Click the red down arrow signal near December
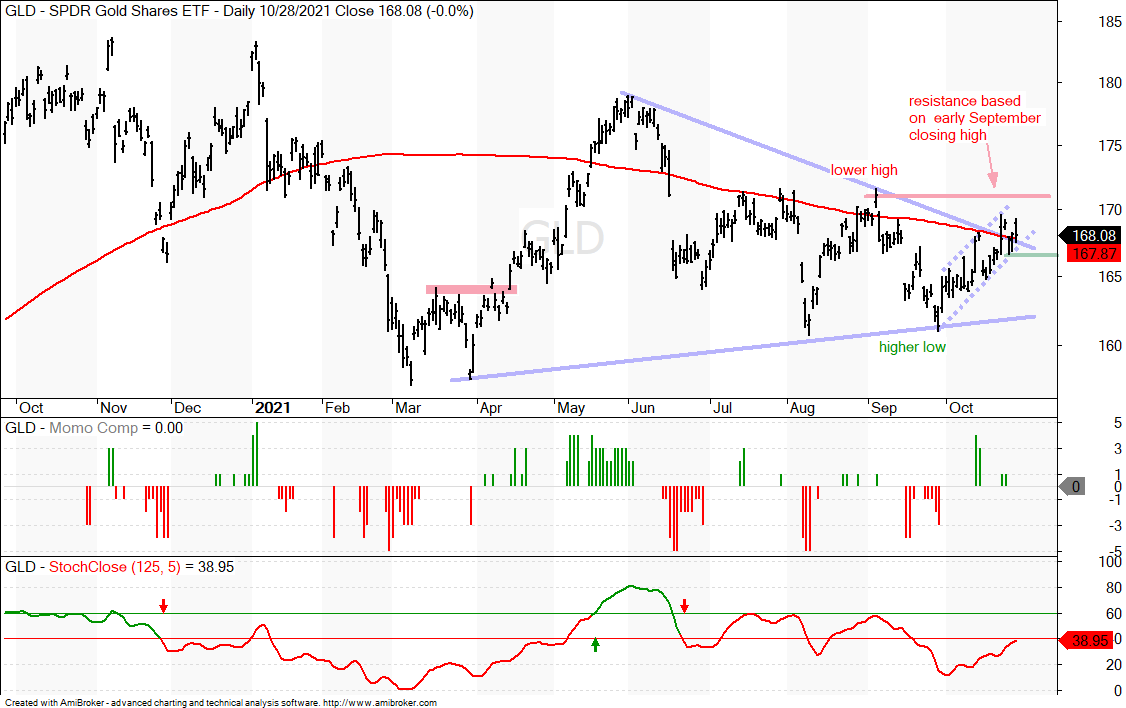Image resolution: width=1126 pixels, height=708 pixels. pos(164,606)
